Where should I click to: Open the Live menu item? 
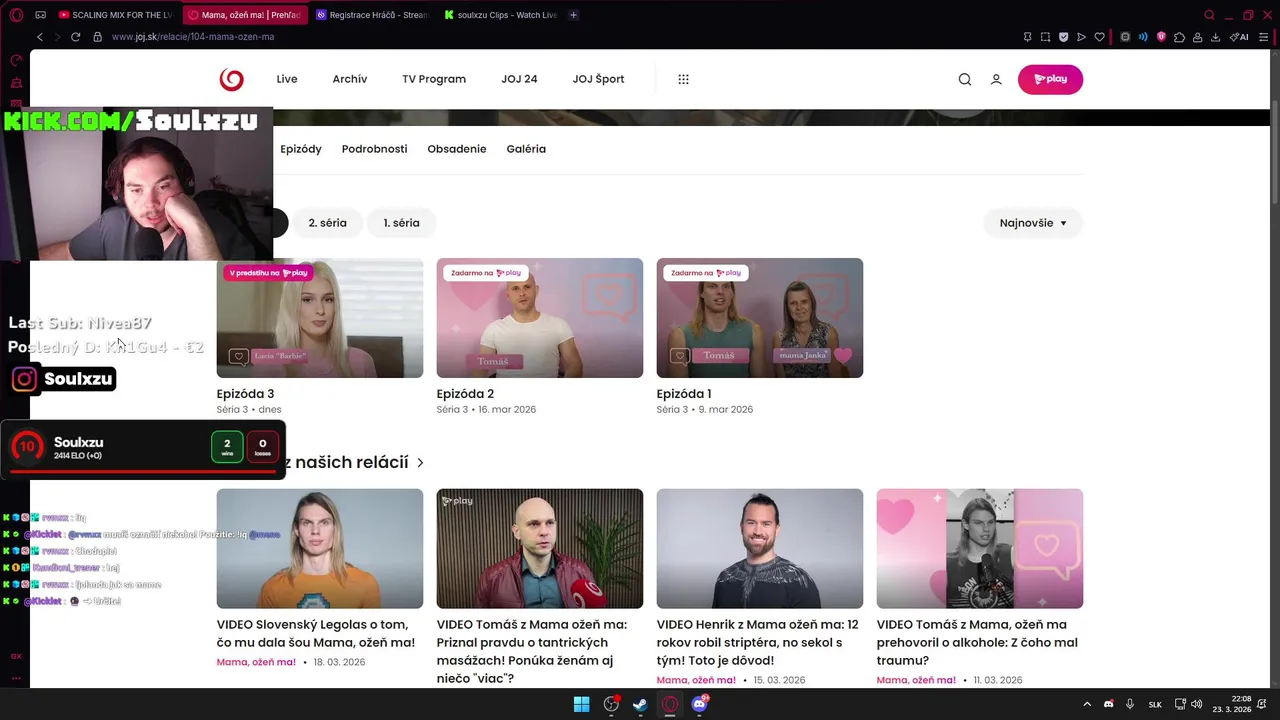[287, 79]
